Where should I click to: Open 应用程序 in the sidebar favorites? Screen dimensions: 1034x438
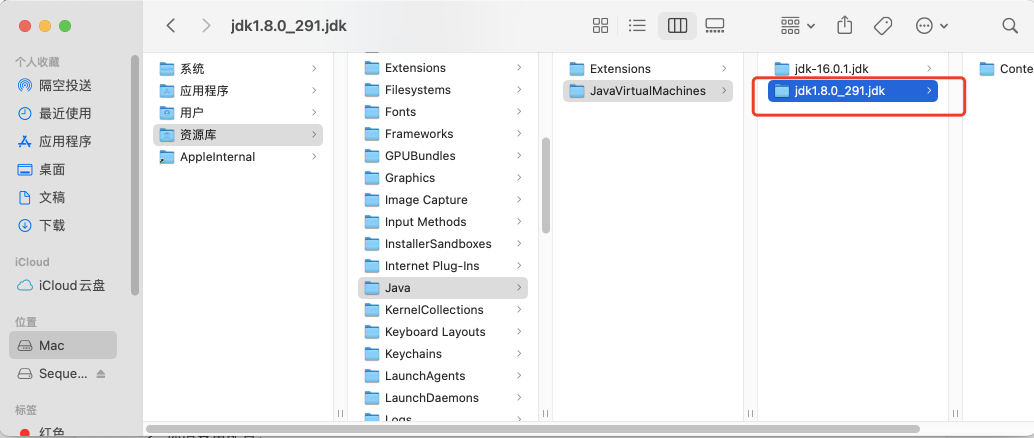(65, 141)
